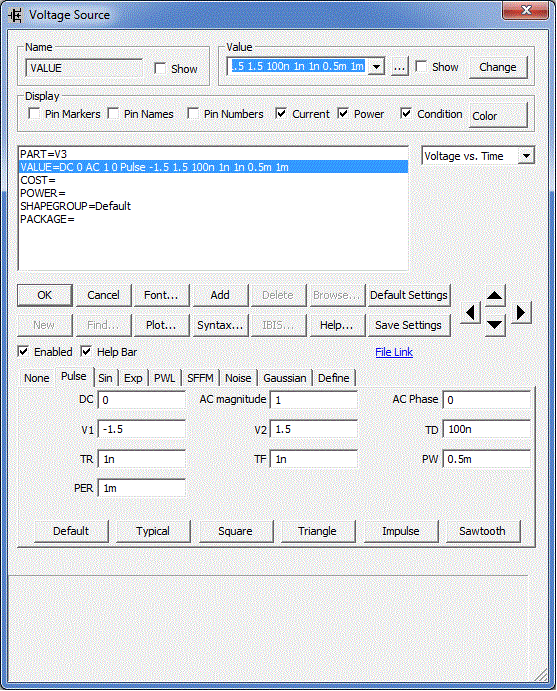Open the Color button in Display
This screenshot has height=691, width=557.
tap(498, 116)
